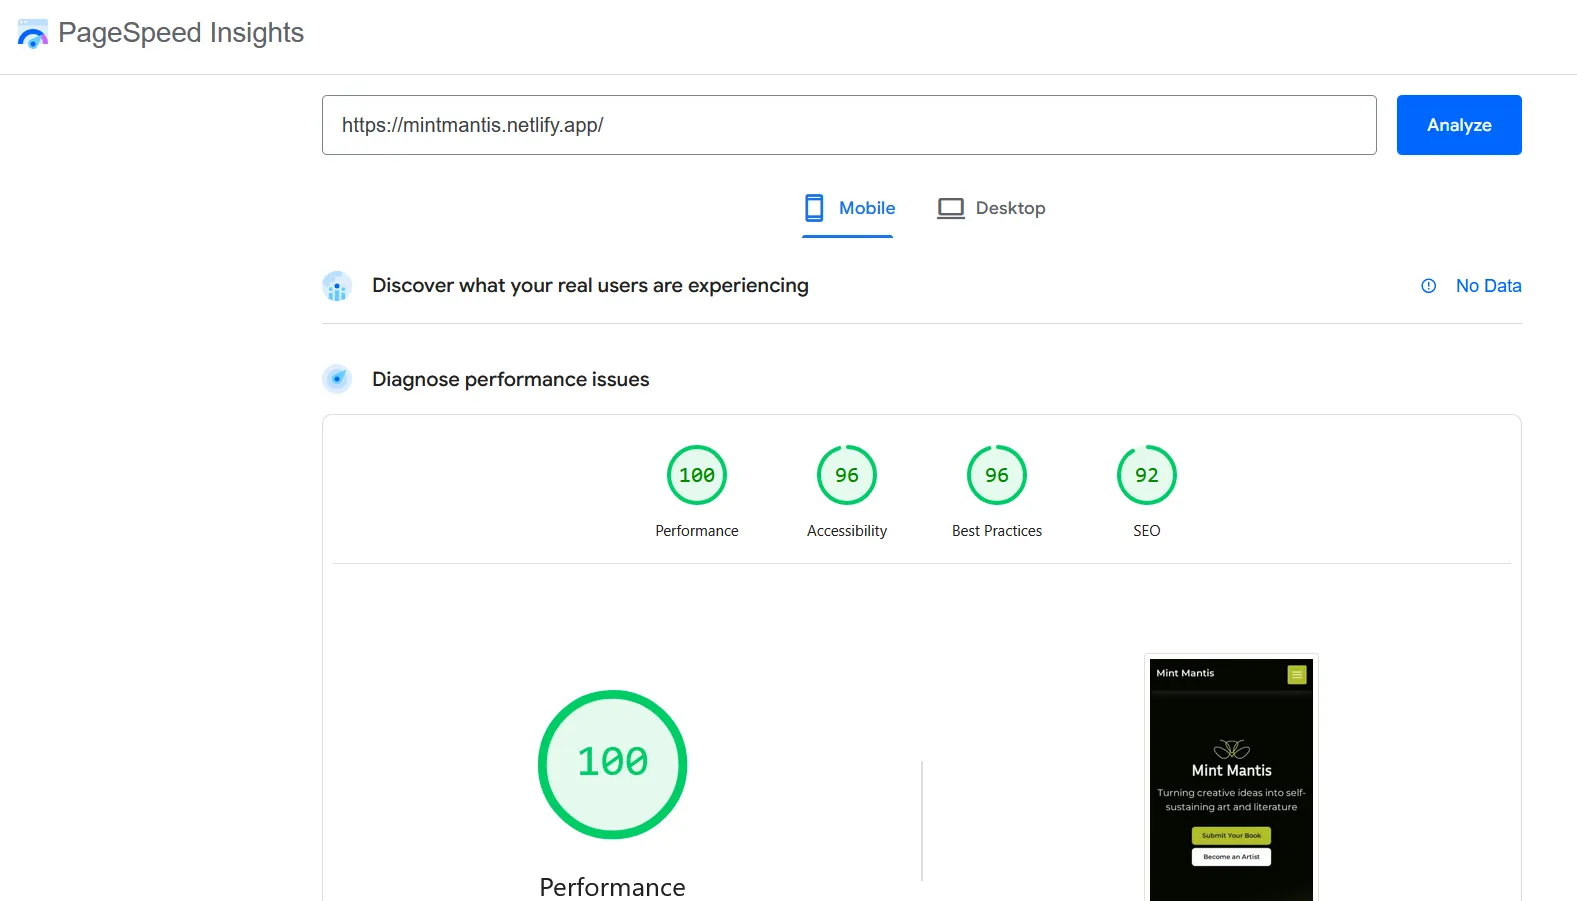Viewport: 1577px width, 901px height.
Task: Click the PageSpeed Insights logo icon
Action: coord(33,34)
